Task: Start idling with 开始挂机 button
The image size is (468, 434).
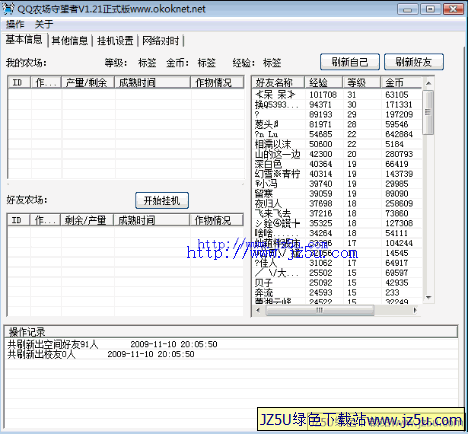Action: click(162, 200)
